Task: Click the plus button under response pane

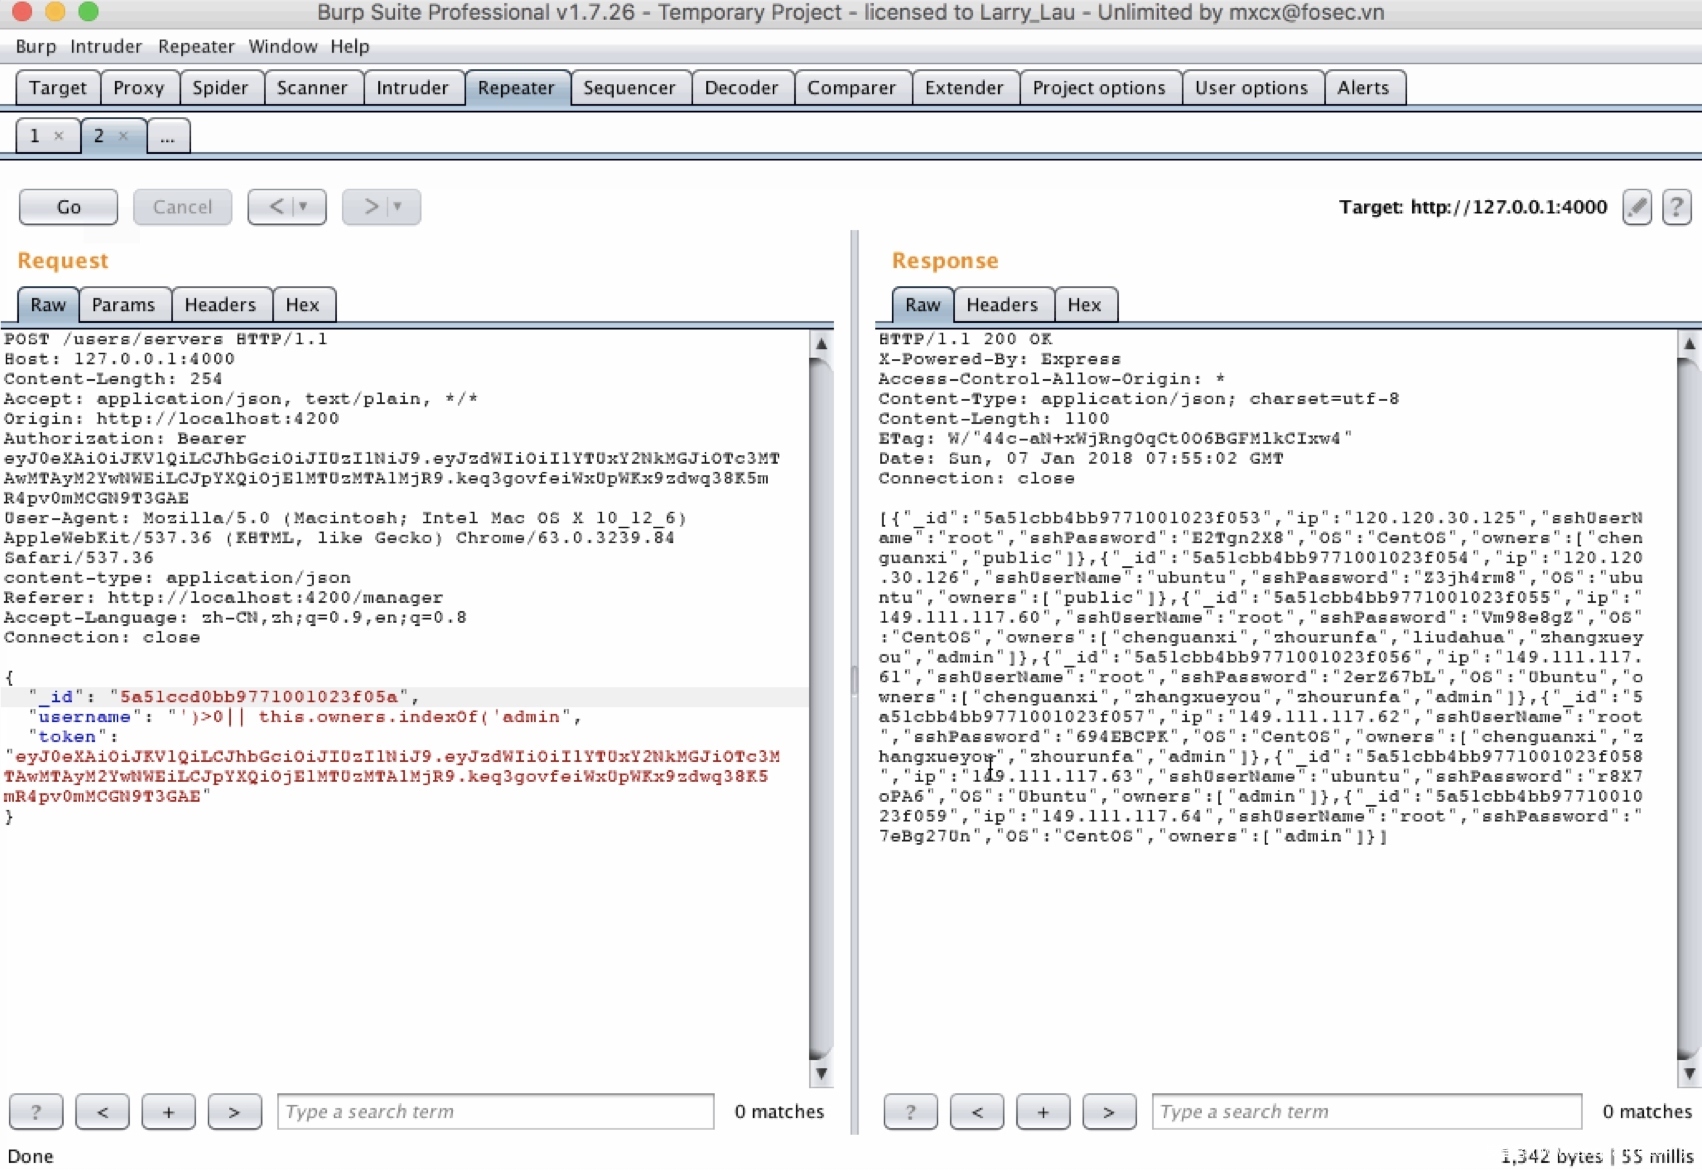Action: click(1043, 1111)
